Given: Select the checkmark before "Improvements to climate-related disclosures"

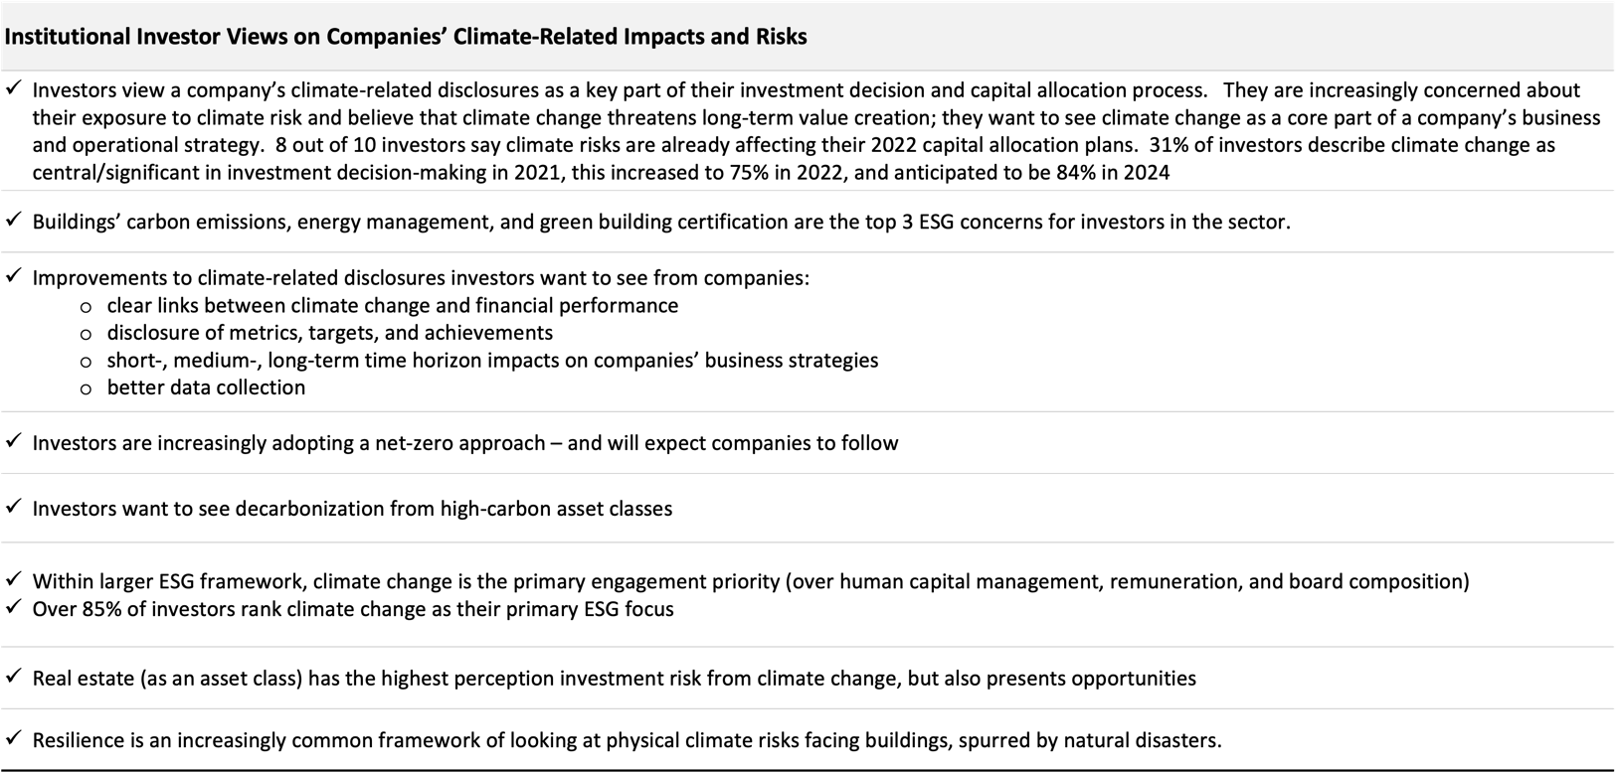Looking at the screenshot, I should pyautogui.click(x=13, y=276).
